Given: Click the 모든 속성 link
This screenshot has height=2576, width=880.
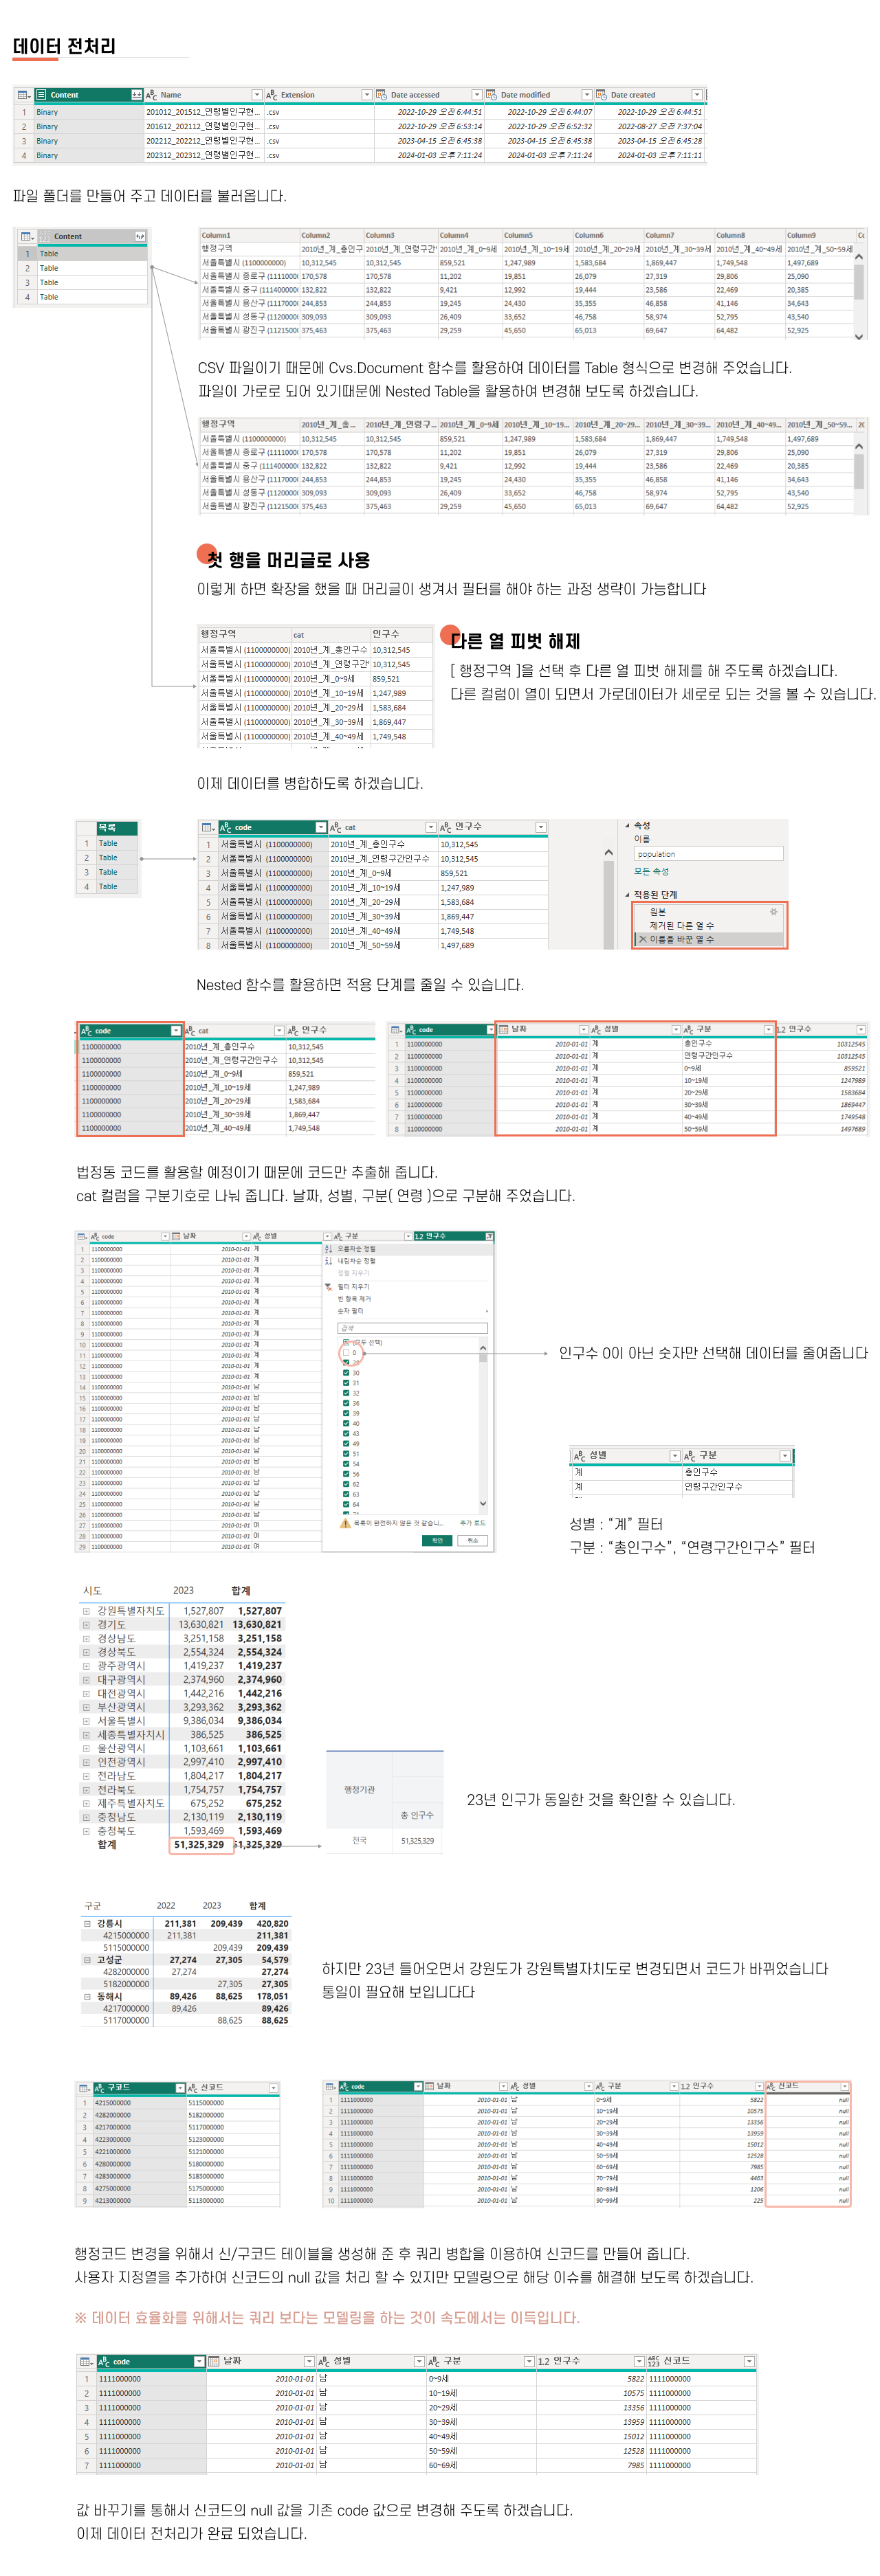Looking at the screenshot, I should point(651,871).
